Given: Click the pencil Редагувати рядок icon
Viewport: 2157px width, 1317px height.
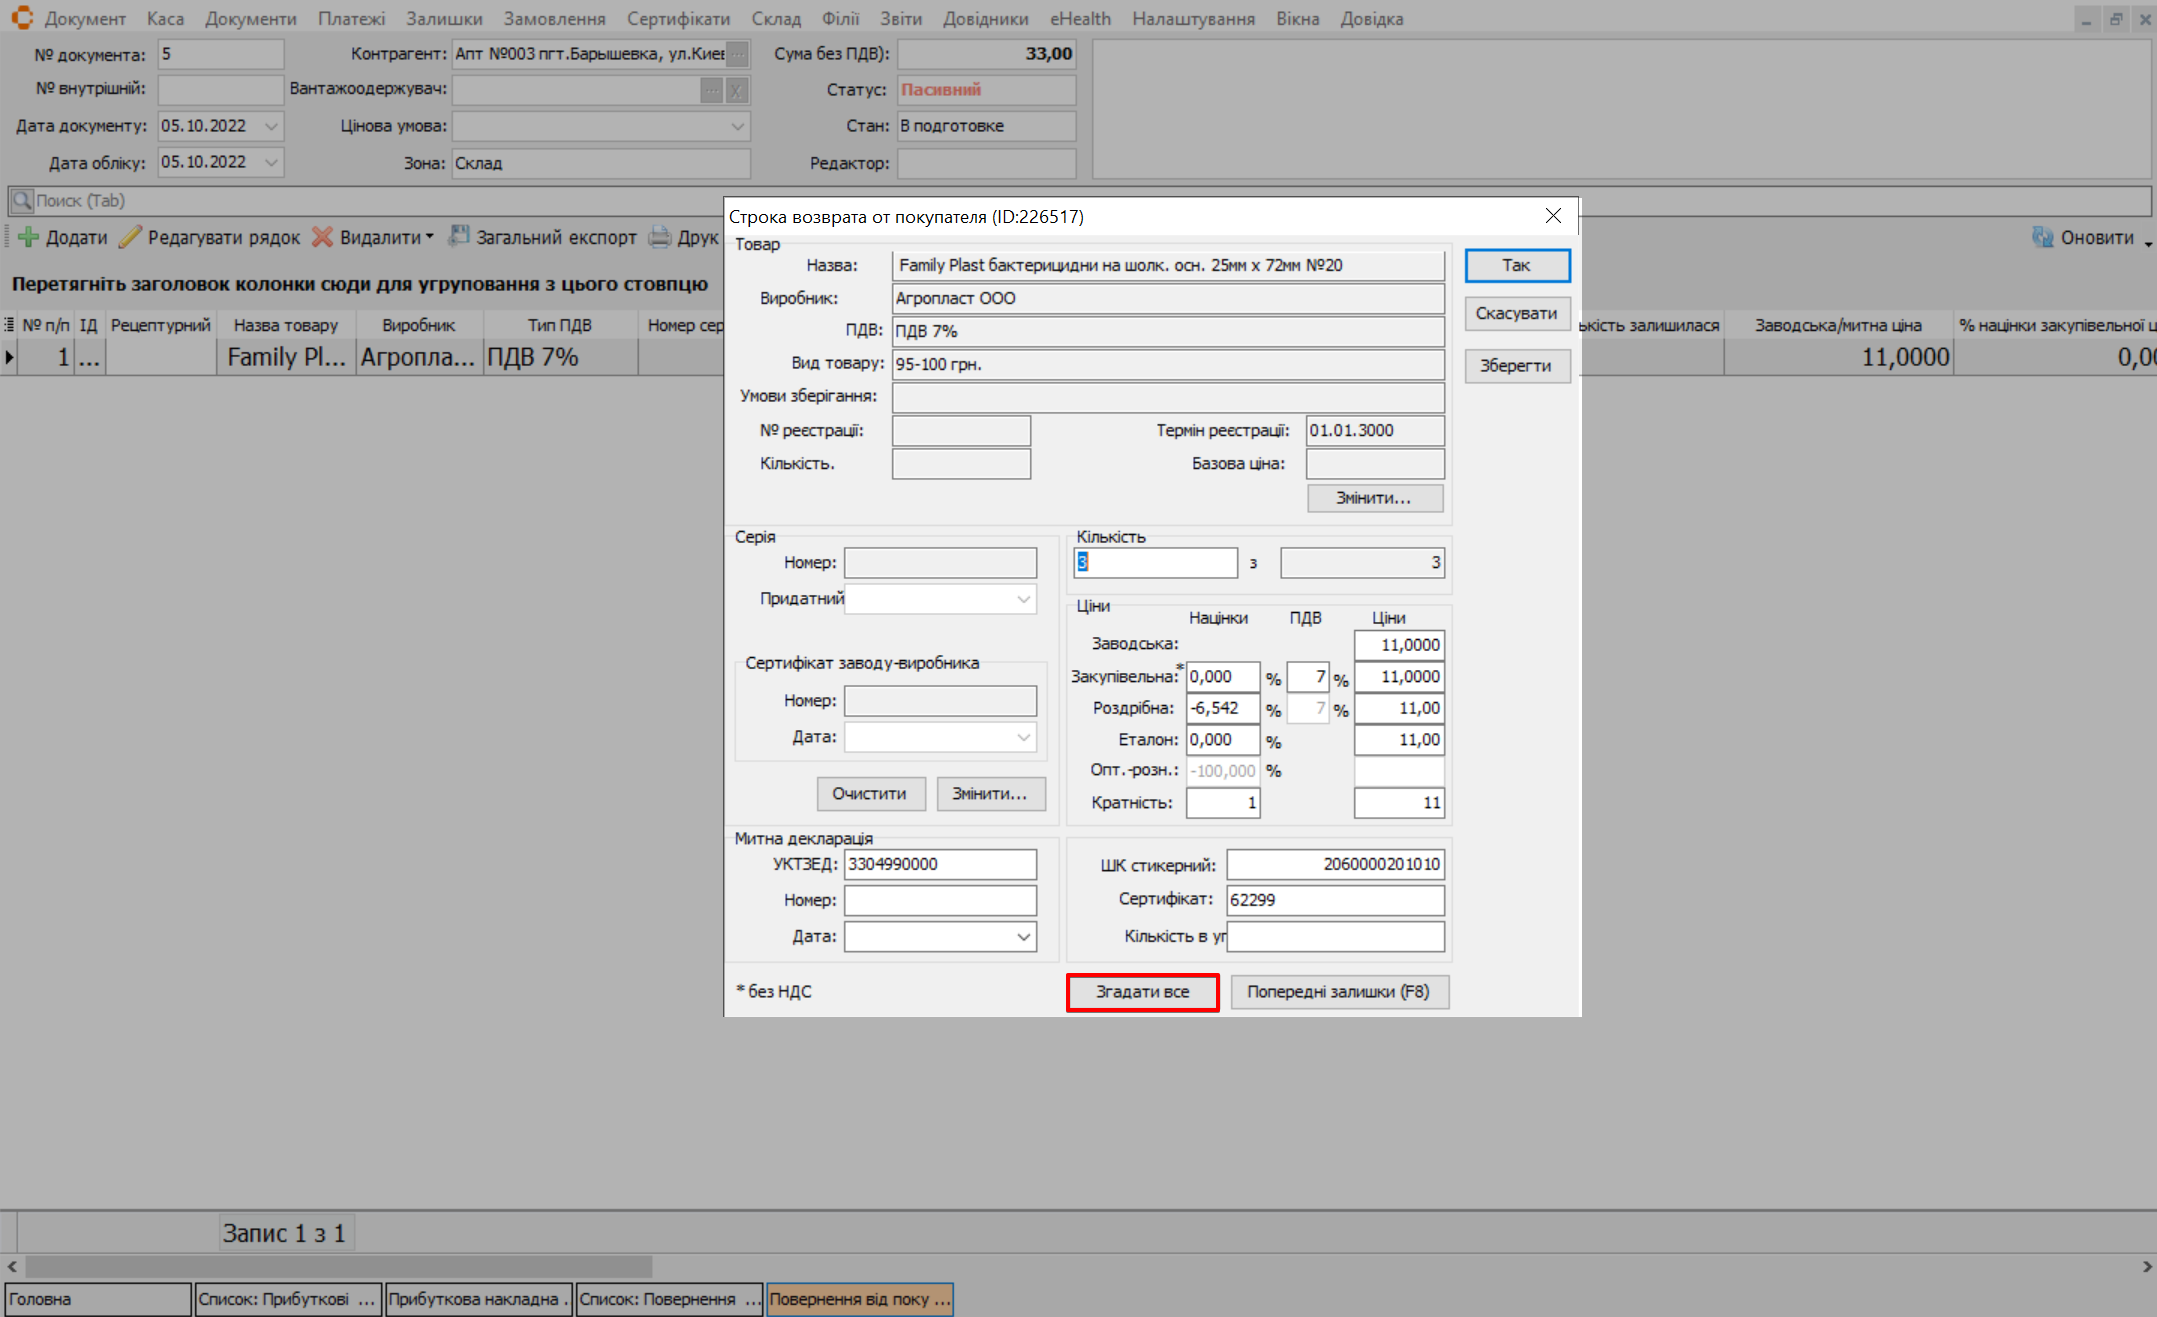Looking at the screenshot, I should point(130,237).
